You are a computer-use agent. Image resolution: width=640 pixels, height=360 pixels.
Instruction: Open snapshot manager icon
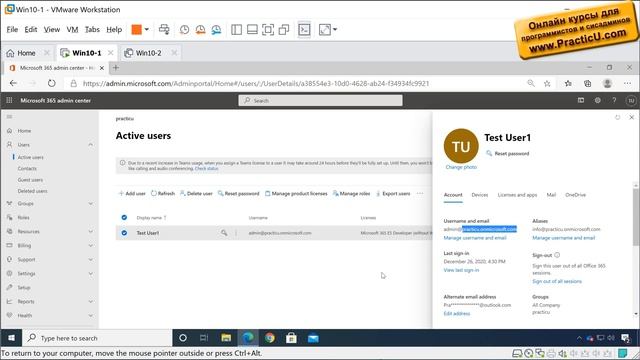[x=216, y=29]
